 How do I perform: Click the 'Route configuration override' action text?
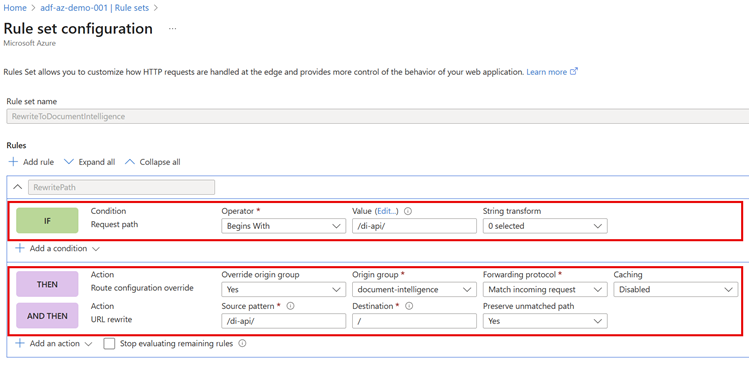[141, 288]
